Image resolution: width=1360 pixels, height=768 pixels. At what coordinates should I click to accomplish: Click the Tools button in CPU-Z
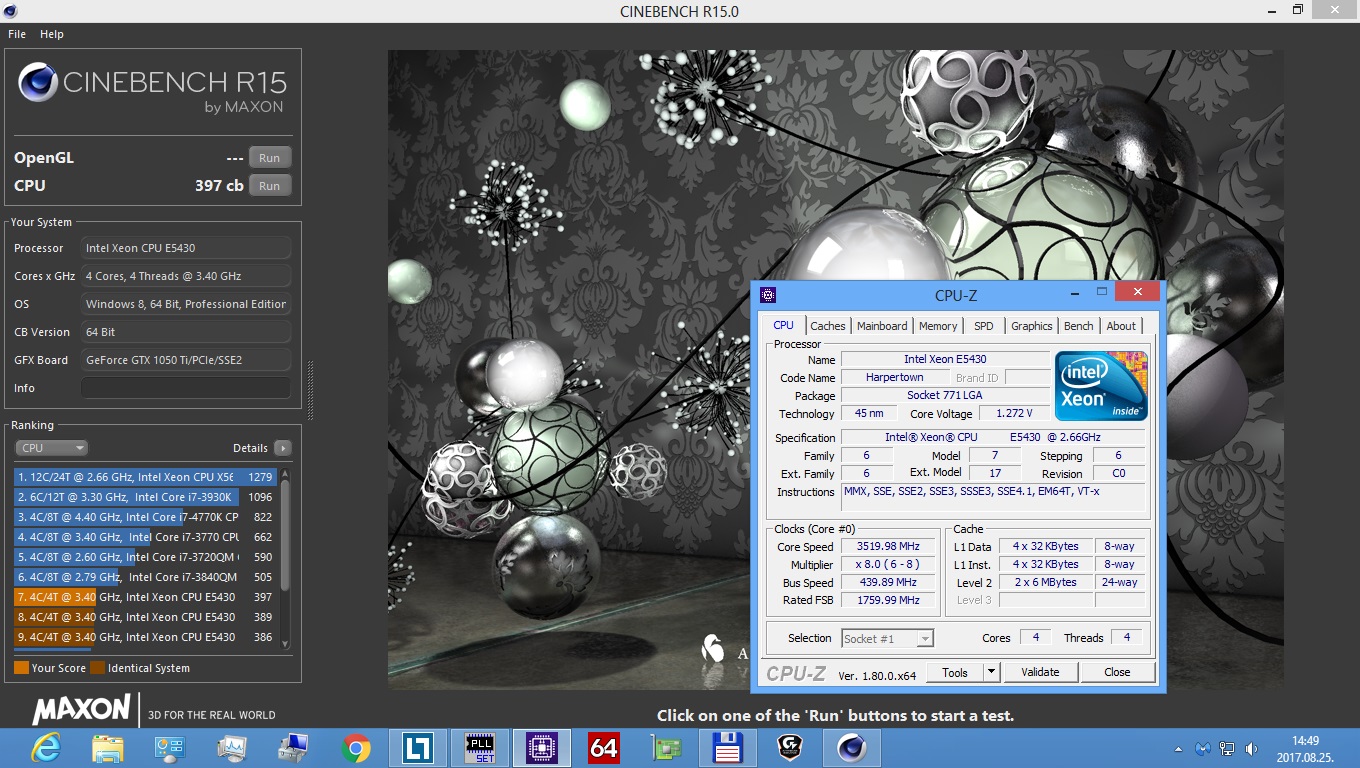coord(955,672)
